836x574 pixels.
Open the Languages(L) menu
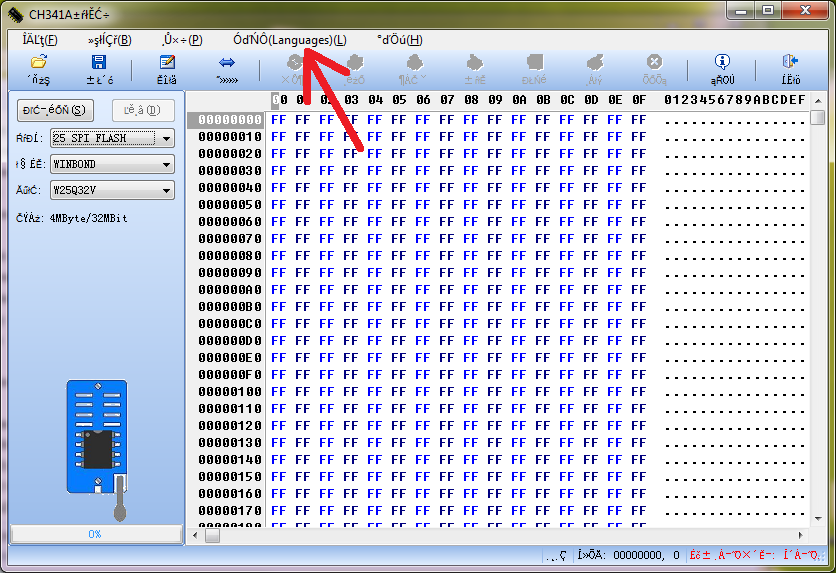[290, 40]
